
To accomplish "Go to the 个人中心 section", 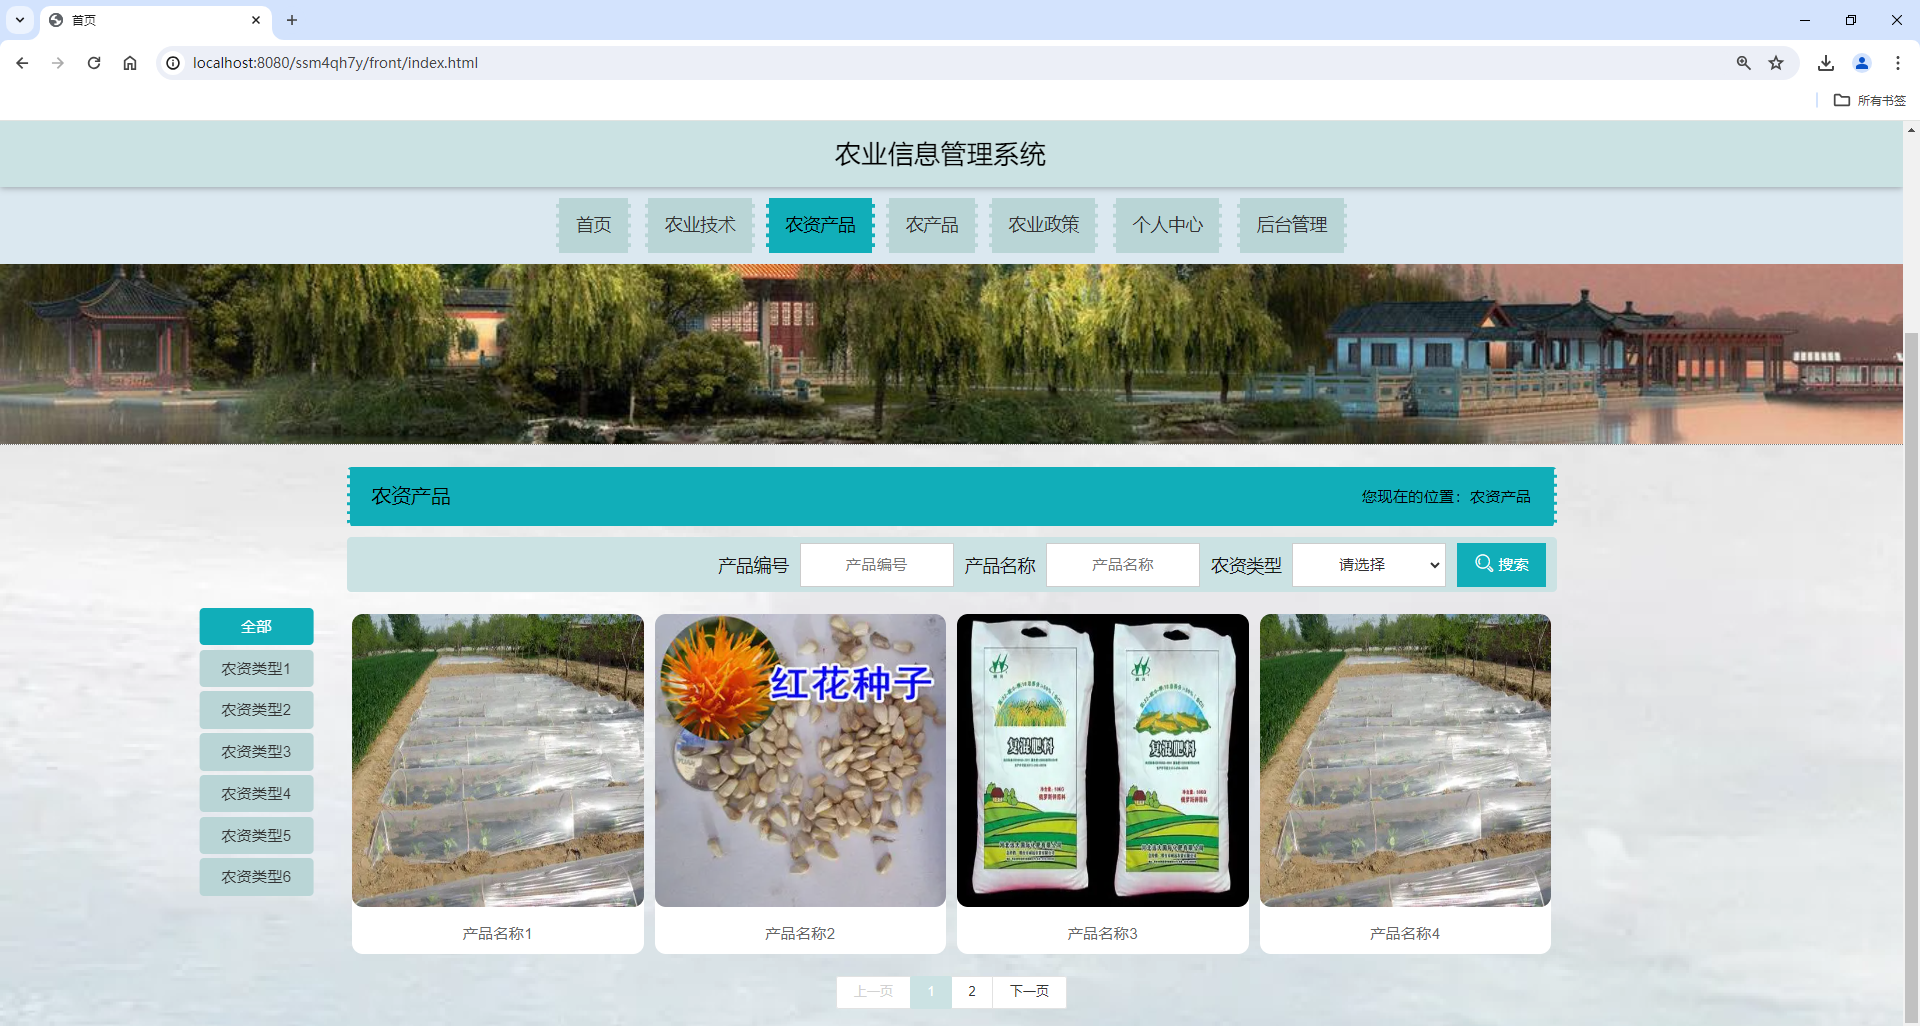I will coord(1166,225).
